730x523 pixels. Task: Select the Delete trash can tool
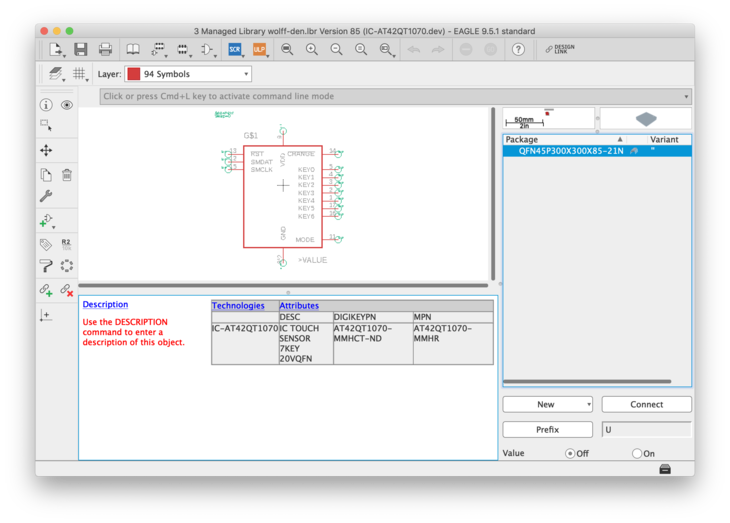(x=67, y=175)
